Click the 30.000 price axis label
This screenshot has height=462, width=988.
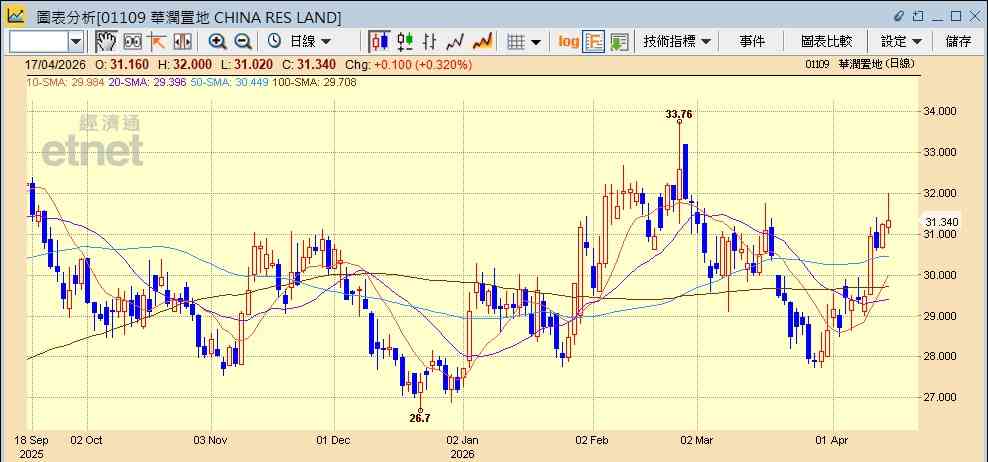(941, 275)
